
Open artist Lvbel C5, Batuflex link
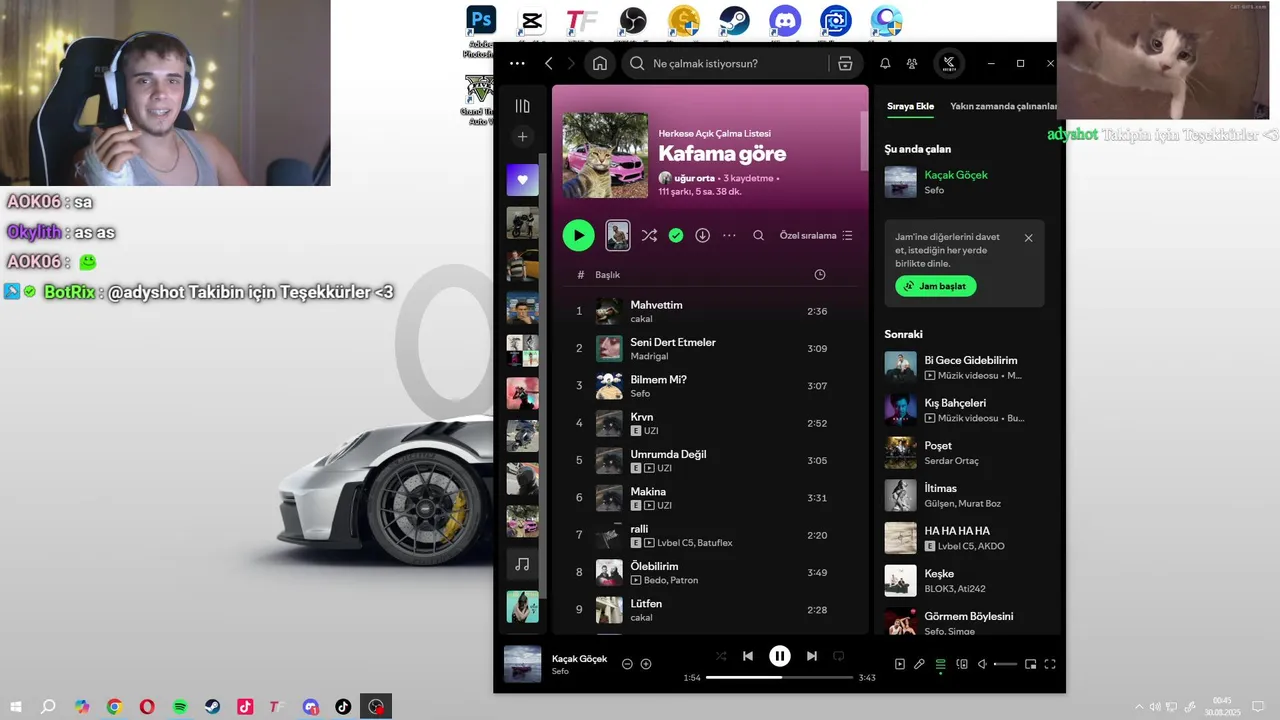(695, 543)
